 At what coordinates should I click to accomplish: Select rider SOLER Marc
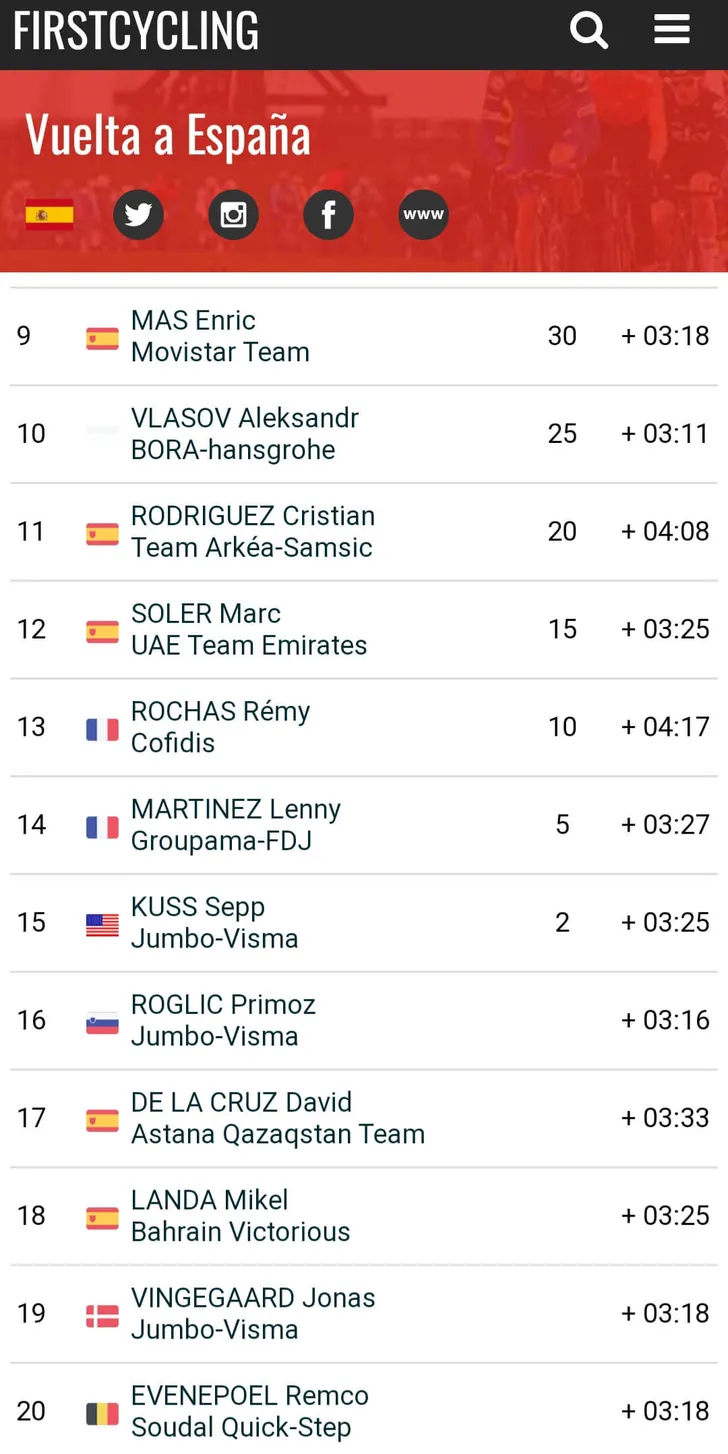[206, 613]
